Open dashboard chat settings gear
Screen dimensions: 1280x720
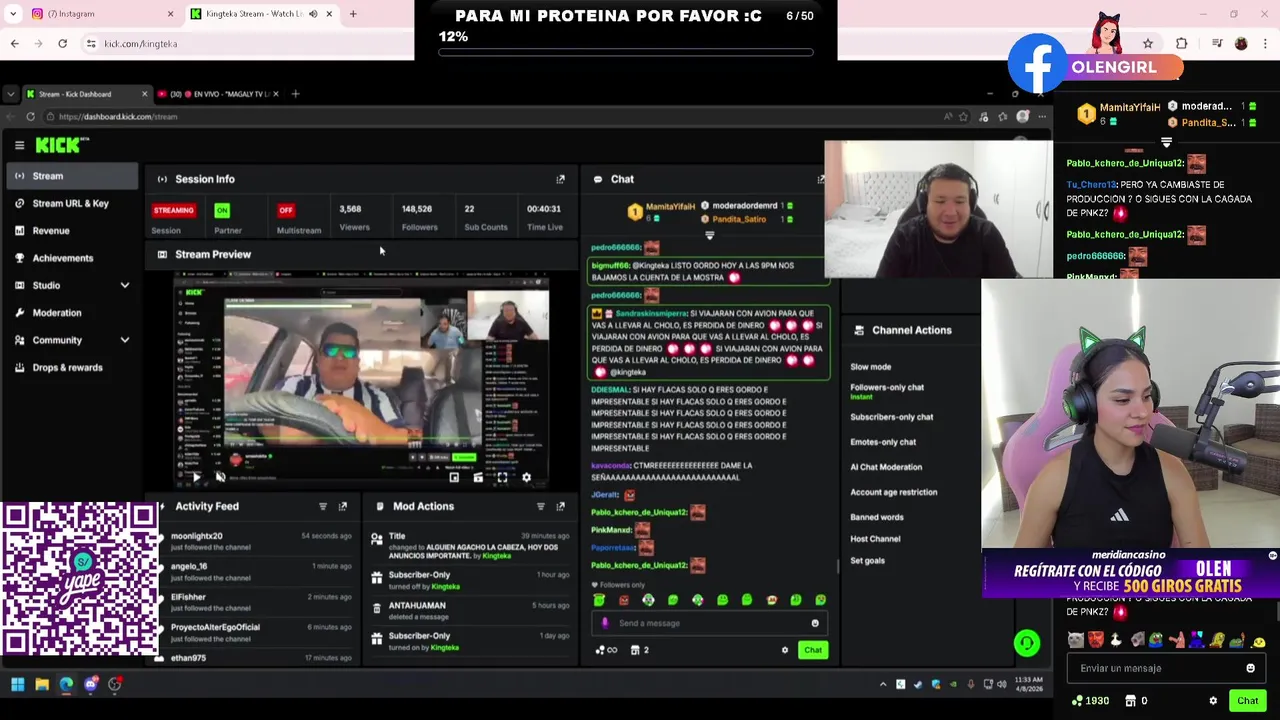coord(785,650)
